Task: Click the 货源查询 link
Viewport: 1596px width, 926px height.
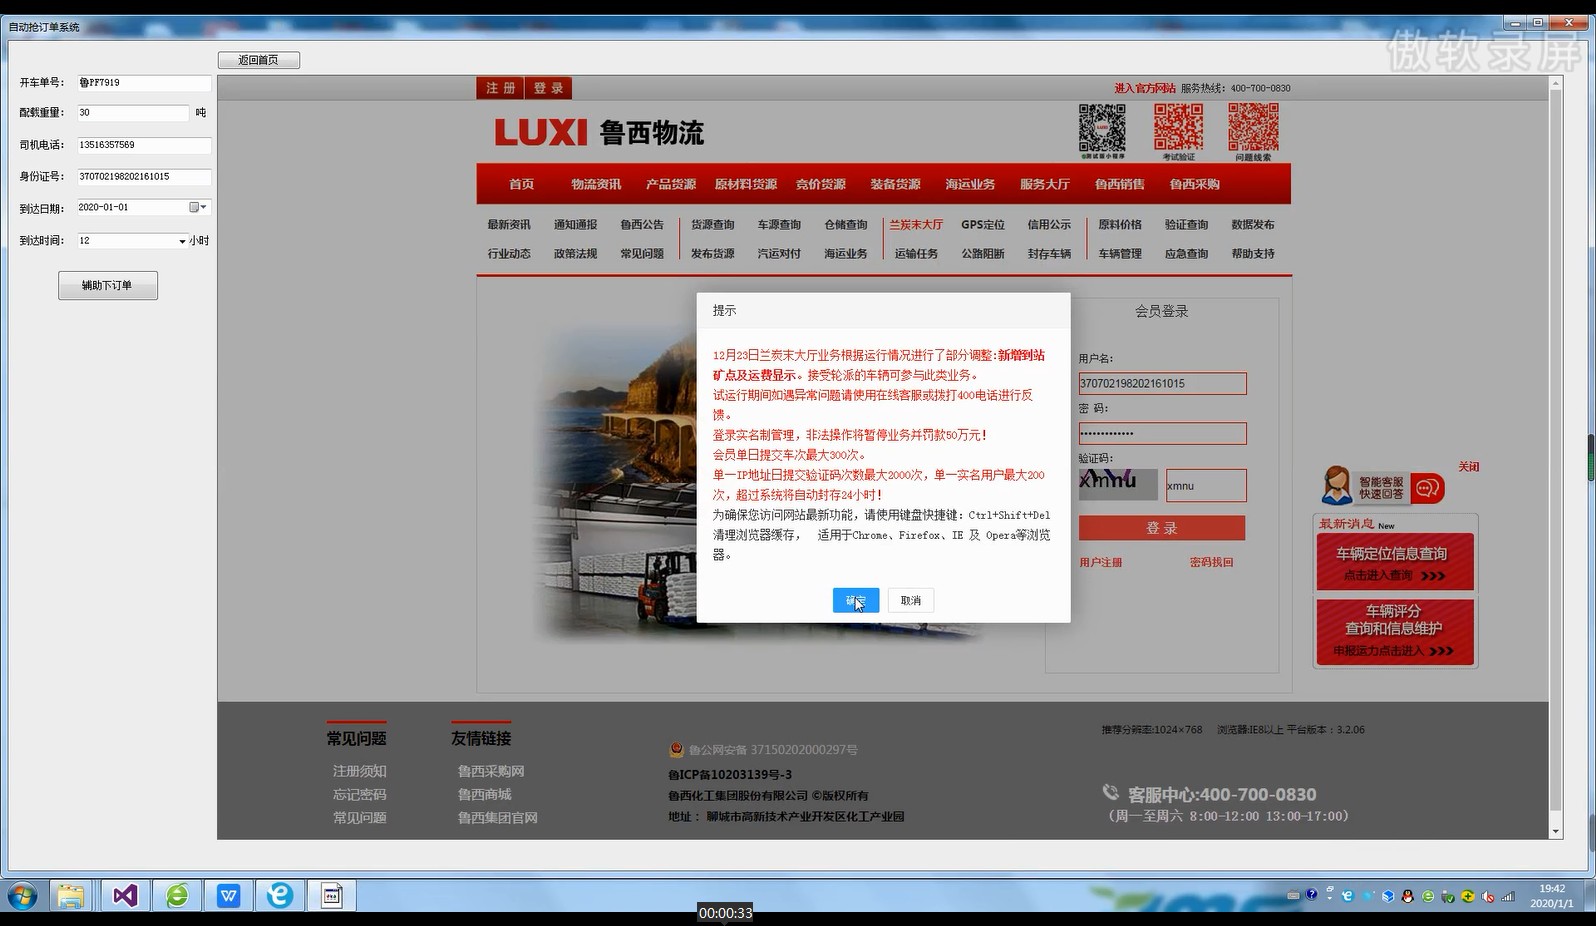Action: click(x=713, y=225)
